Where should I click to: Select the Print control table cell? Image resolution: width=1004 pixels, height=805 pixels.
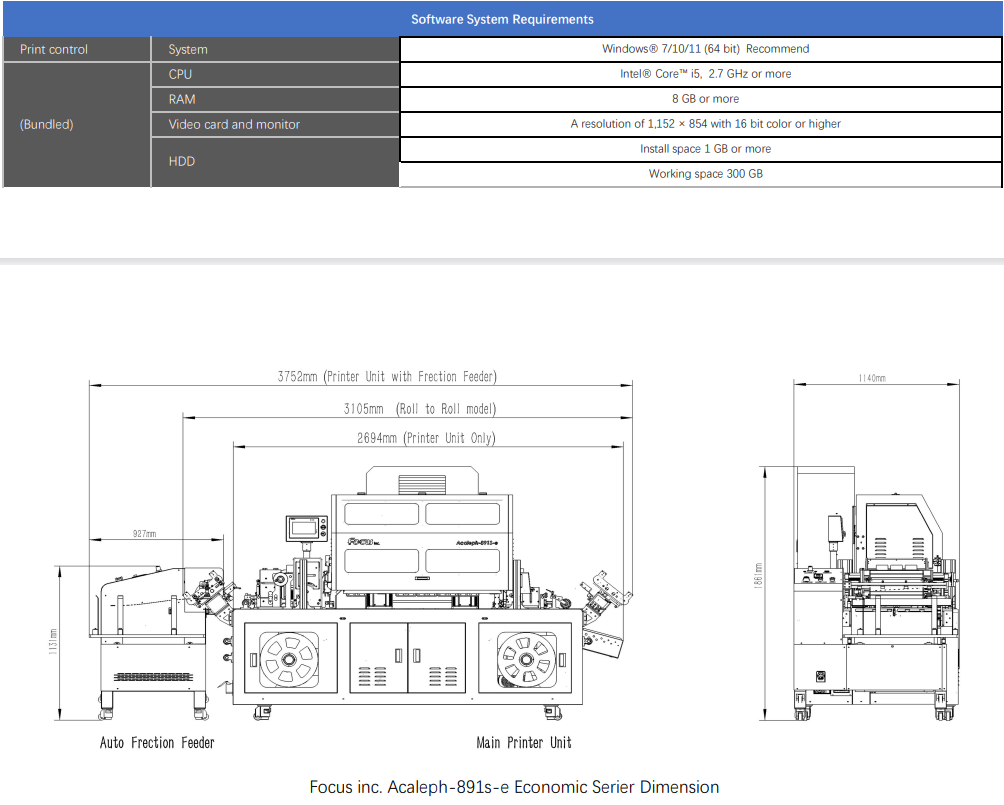54,49
